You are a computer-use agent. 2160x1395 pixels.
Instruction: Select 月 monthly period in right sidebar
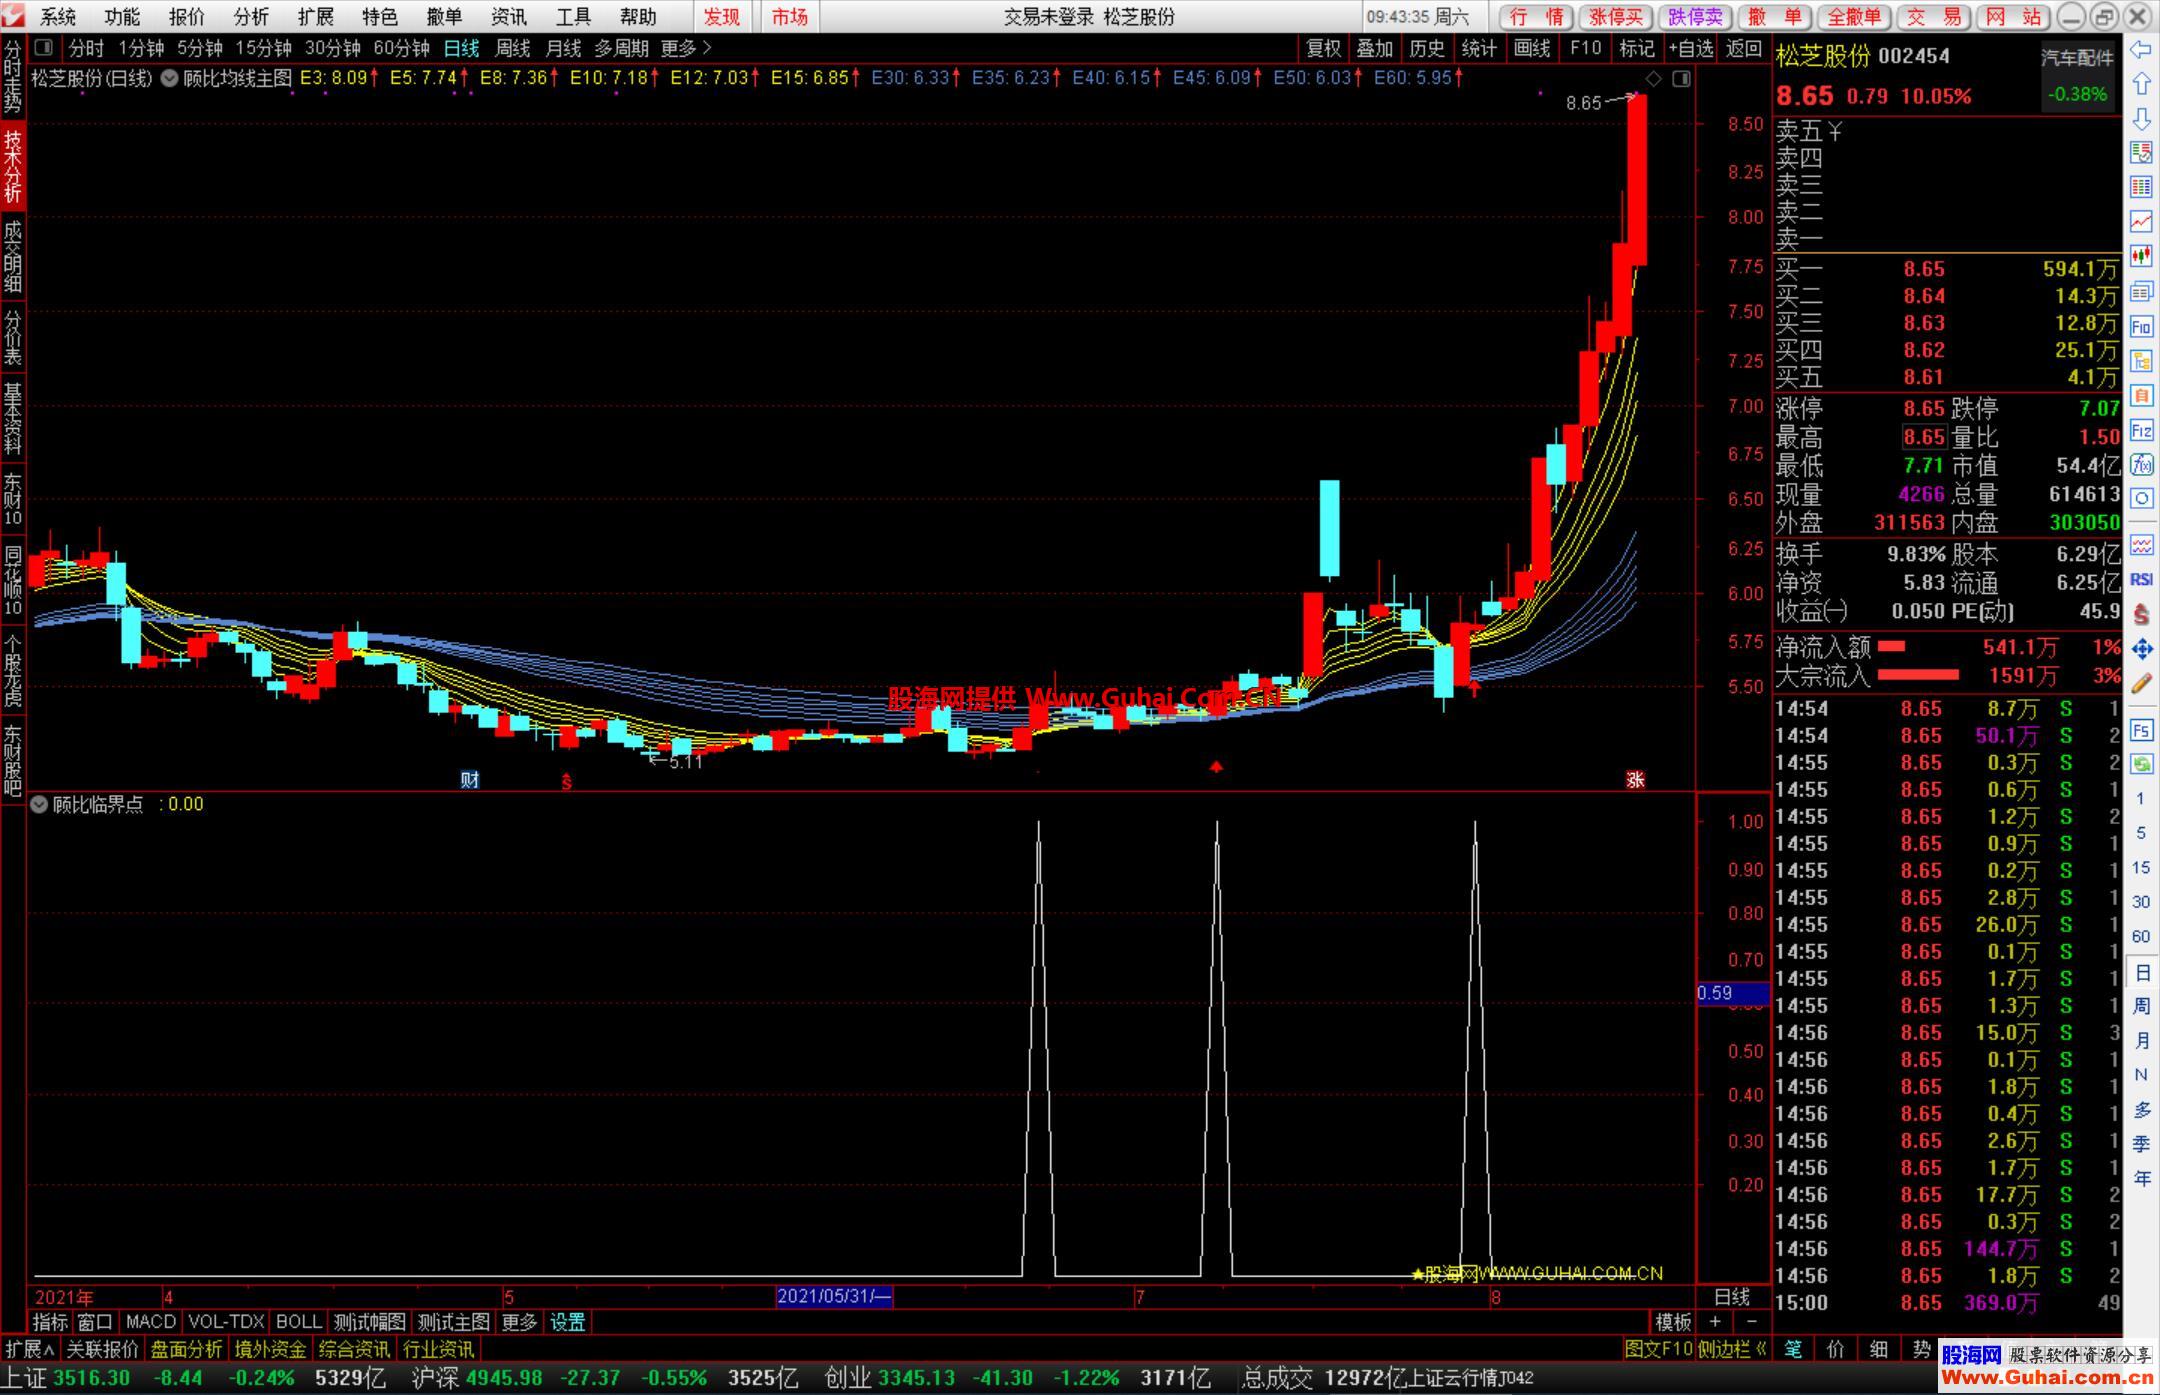click(x=2141, y=1040)
